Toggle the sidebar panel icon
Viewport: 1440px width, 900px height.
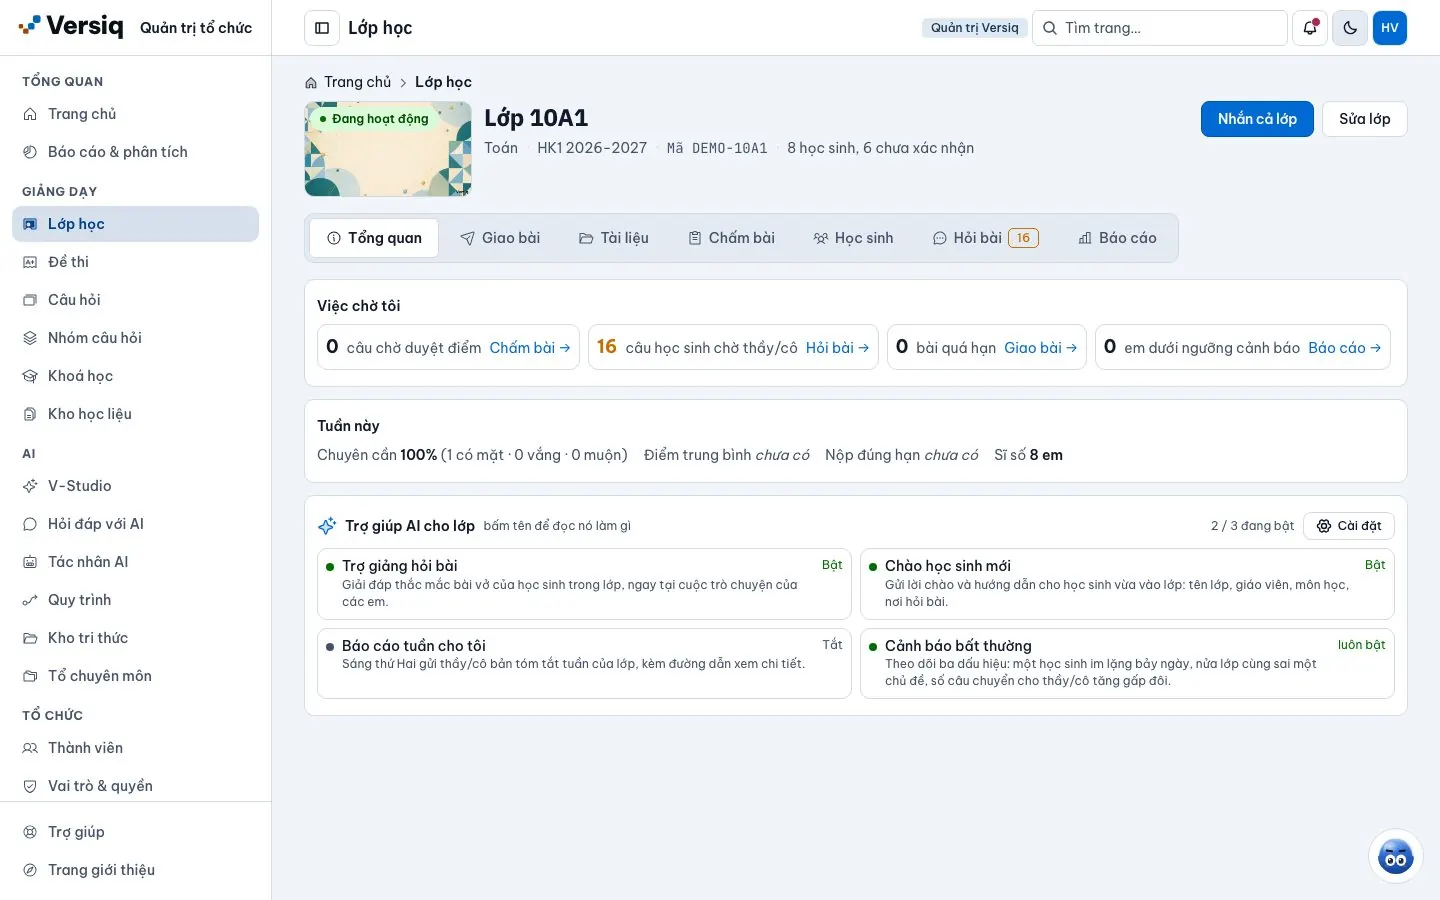coord(322,28)
